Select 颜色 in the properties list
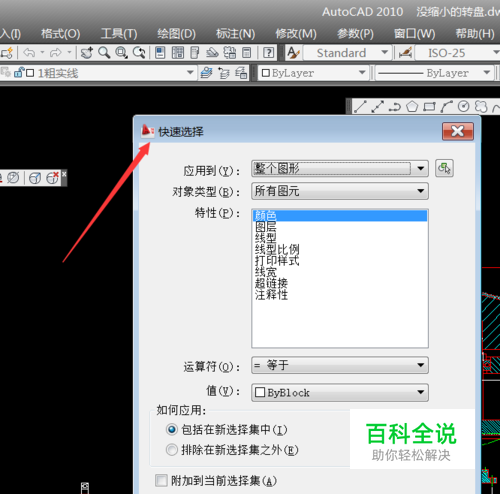This screenshot has width=500, height=494. 340,216
